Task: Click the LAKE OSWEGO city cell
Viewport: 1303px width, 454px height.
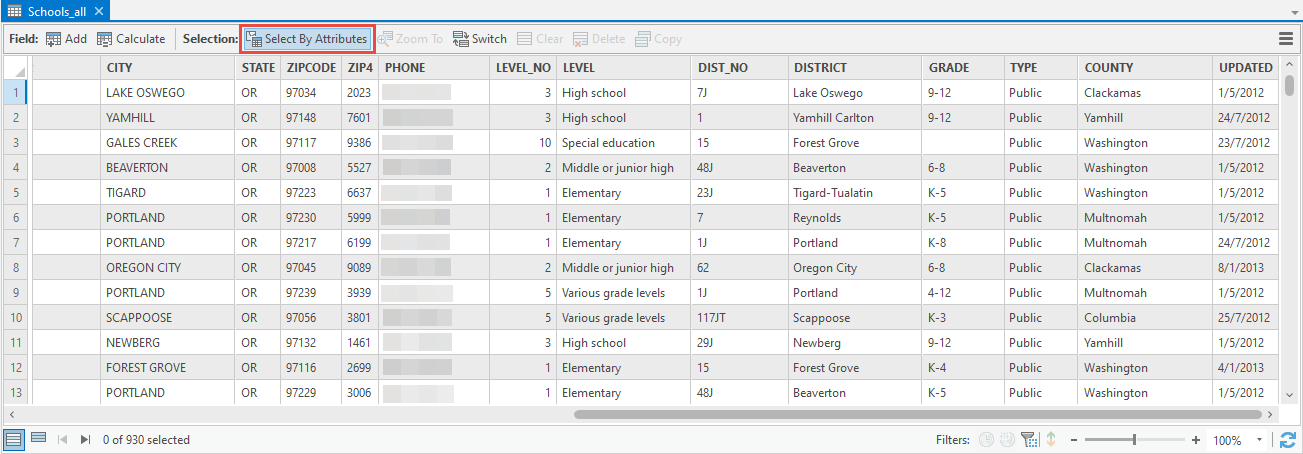Action: pyautogui.click(x=167, y=93)
